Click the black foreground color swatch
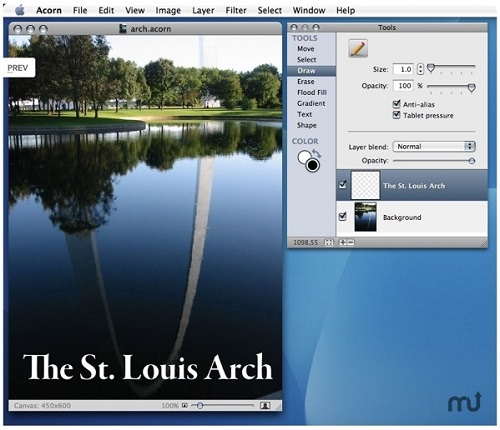 (x=313, y=165)
